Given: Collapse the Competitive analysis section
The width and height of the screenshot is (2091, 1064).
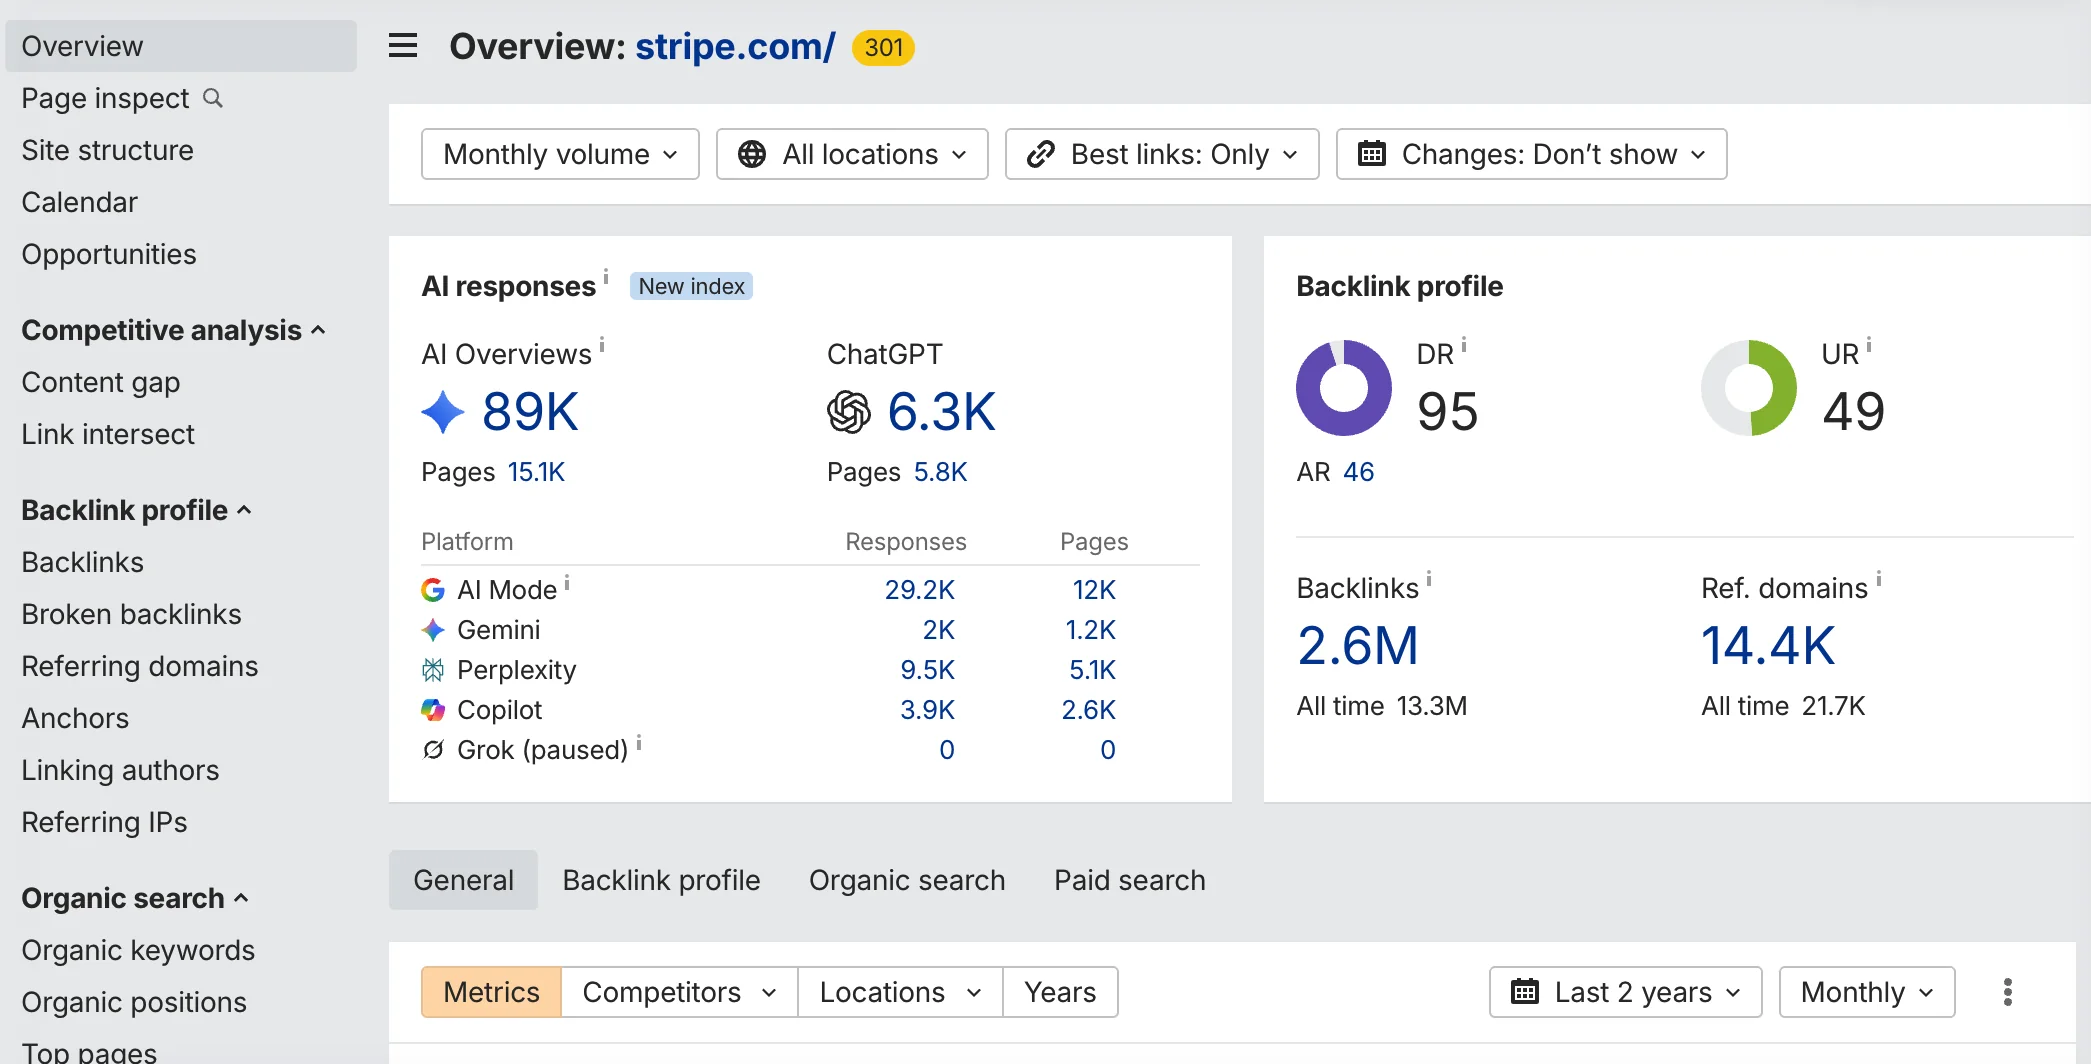Looking at the screenshot, I should [173, 330].
